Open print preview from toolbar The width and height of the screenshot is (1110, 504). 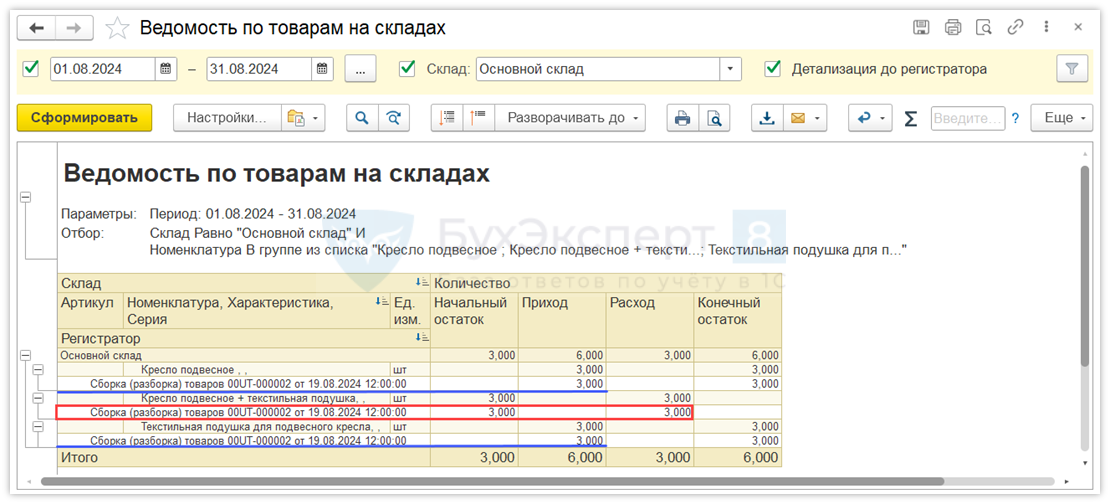coord(714,118)
